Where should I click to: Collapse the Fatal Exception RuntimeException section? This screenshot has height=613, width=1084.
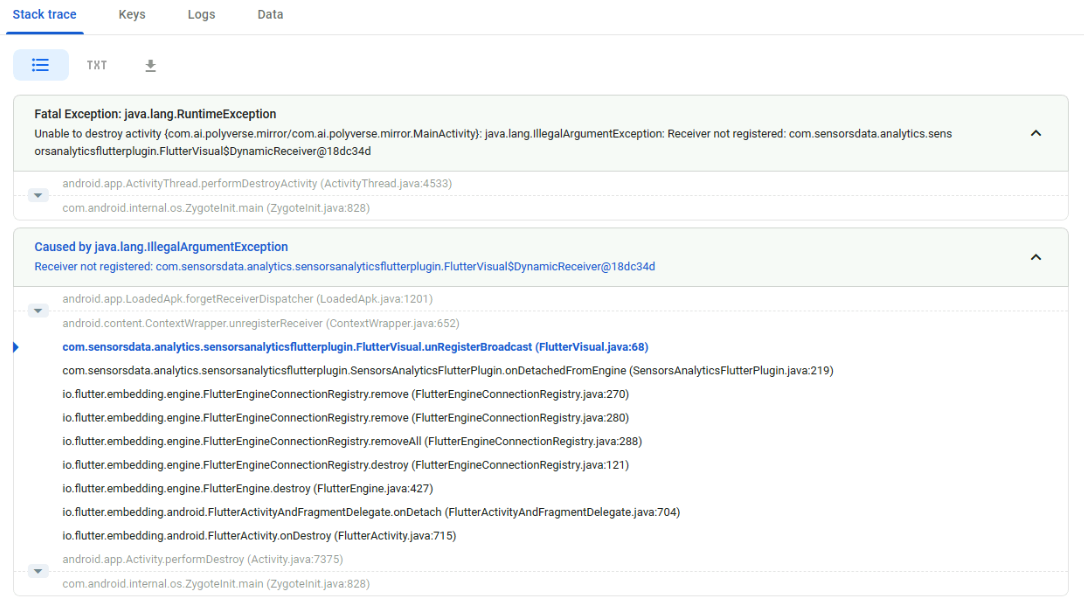pyautogui.click(x=1036, y=132)
